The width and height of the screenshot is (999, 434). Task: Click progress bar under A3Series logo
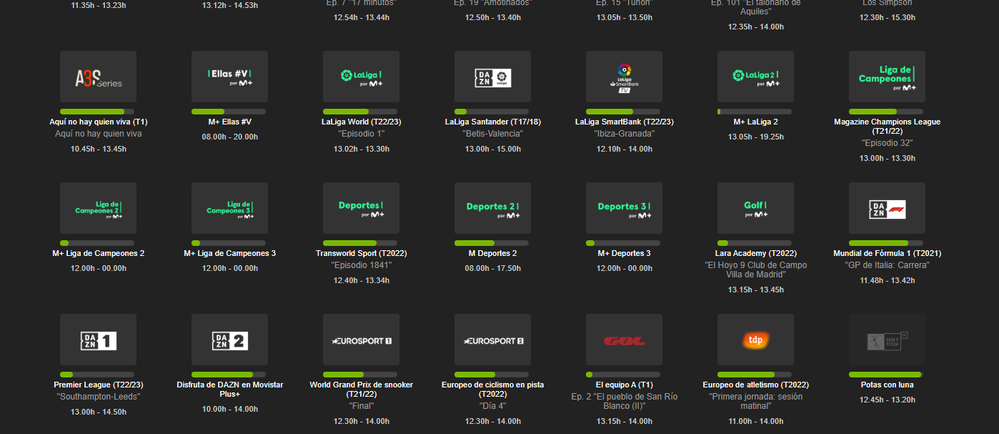[x=98, y=112]
